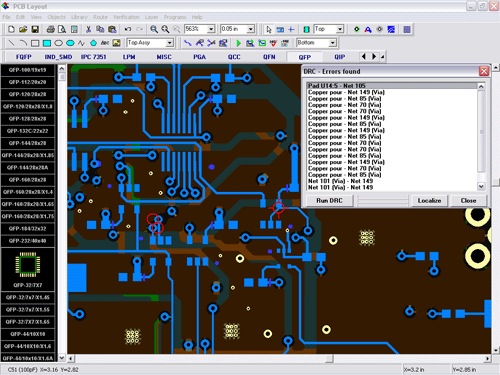Create a new PCB file

tap(11, 30)
